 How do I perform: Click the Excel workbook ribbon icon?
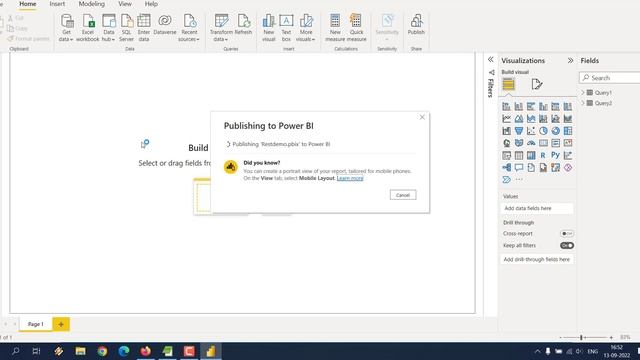[87, 28]
